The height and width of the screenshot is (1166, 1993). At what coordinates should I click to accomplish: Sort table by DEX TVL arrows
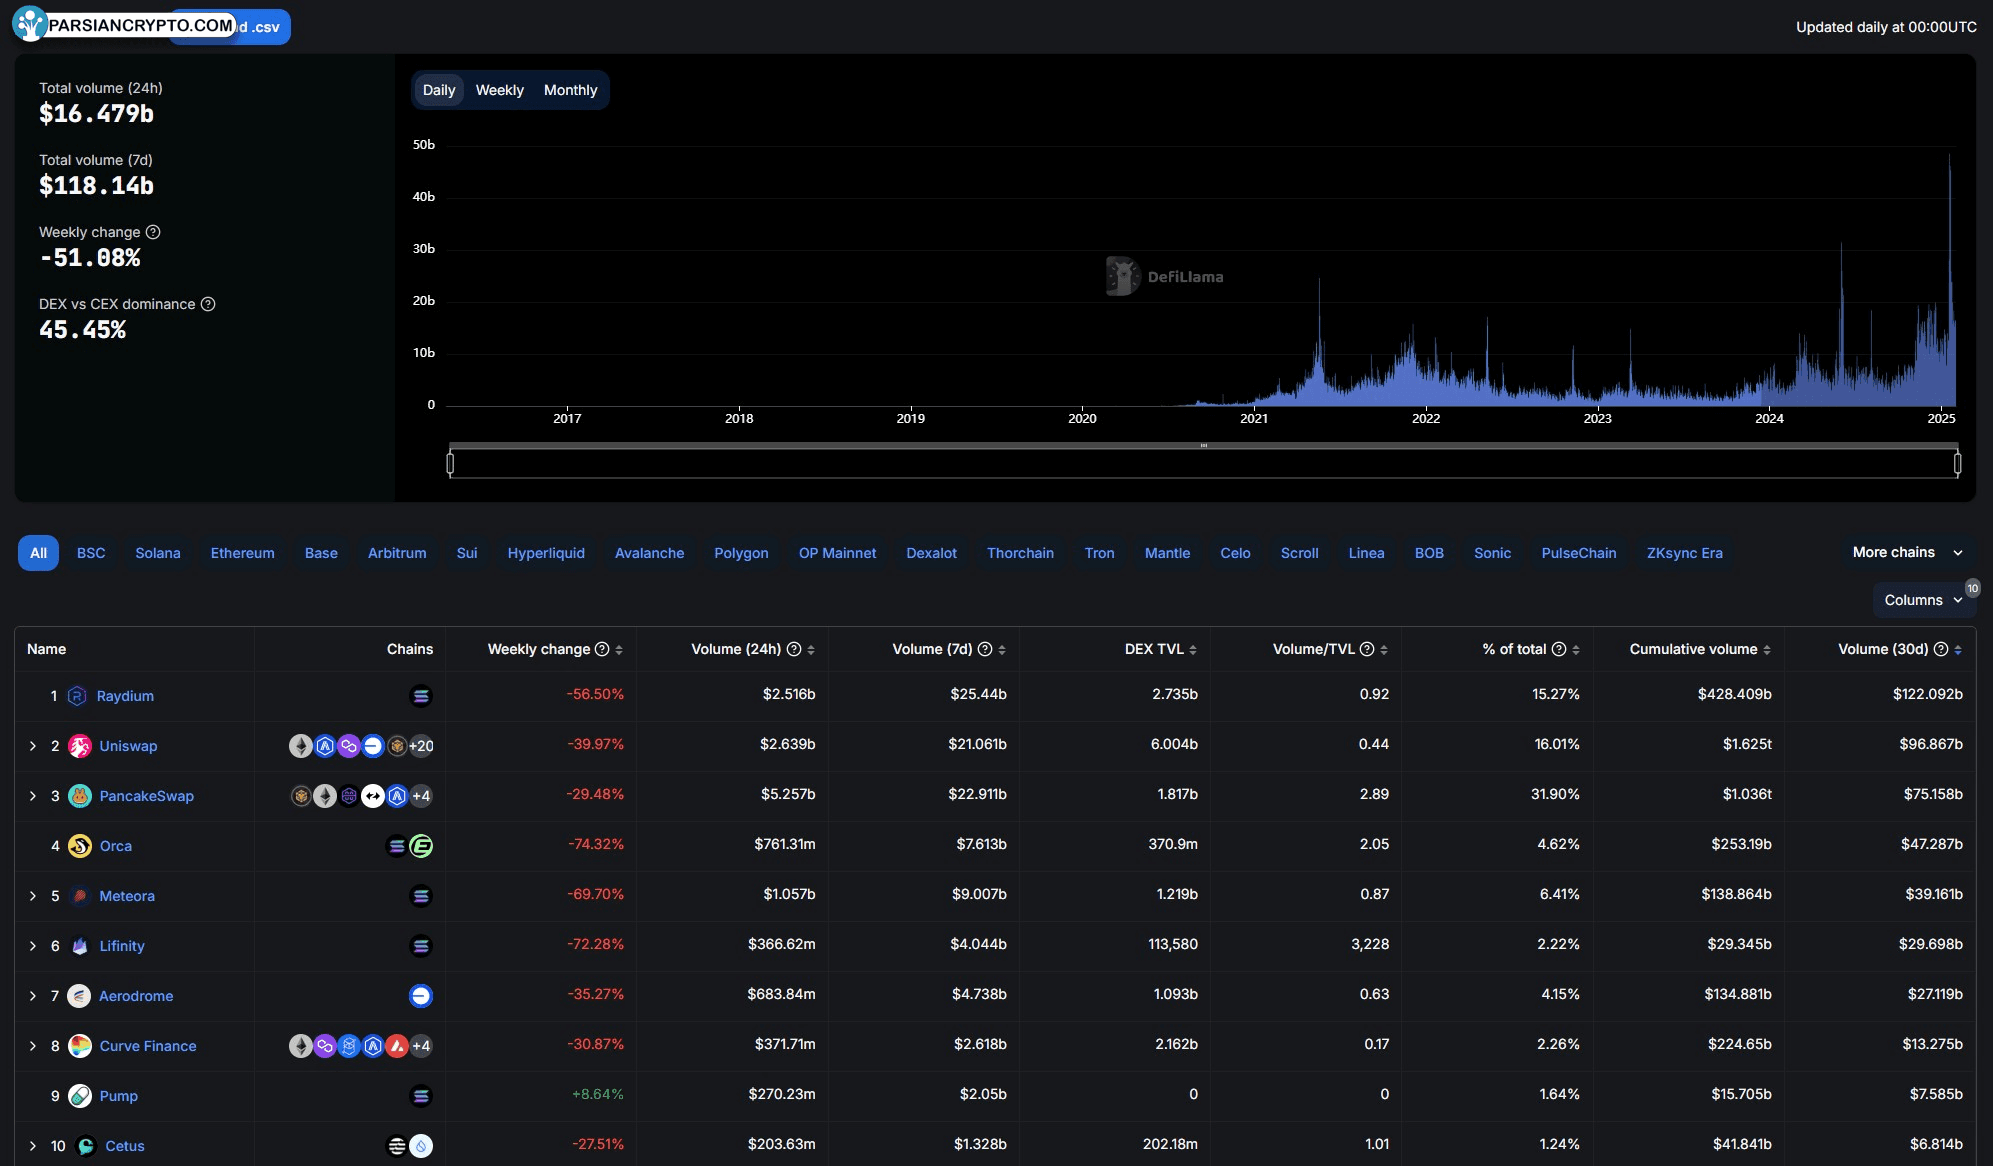point(1193,650)
